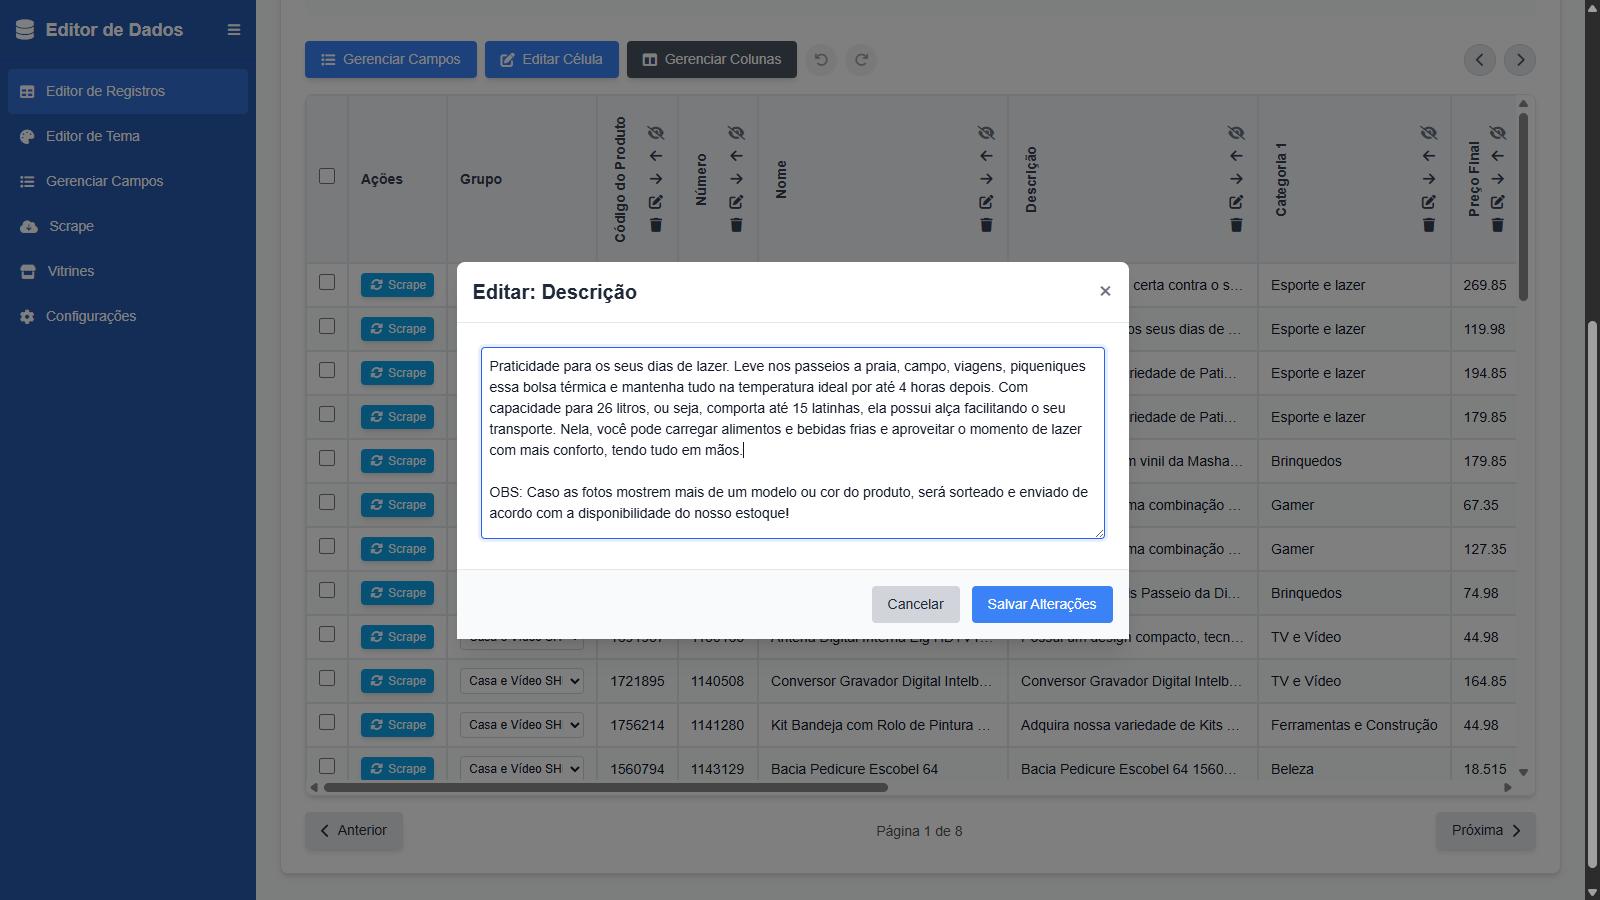Tick the select-all checkbox in the table header
1600x900 pixels.
(x=327, y=176)
